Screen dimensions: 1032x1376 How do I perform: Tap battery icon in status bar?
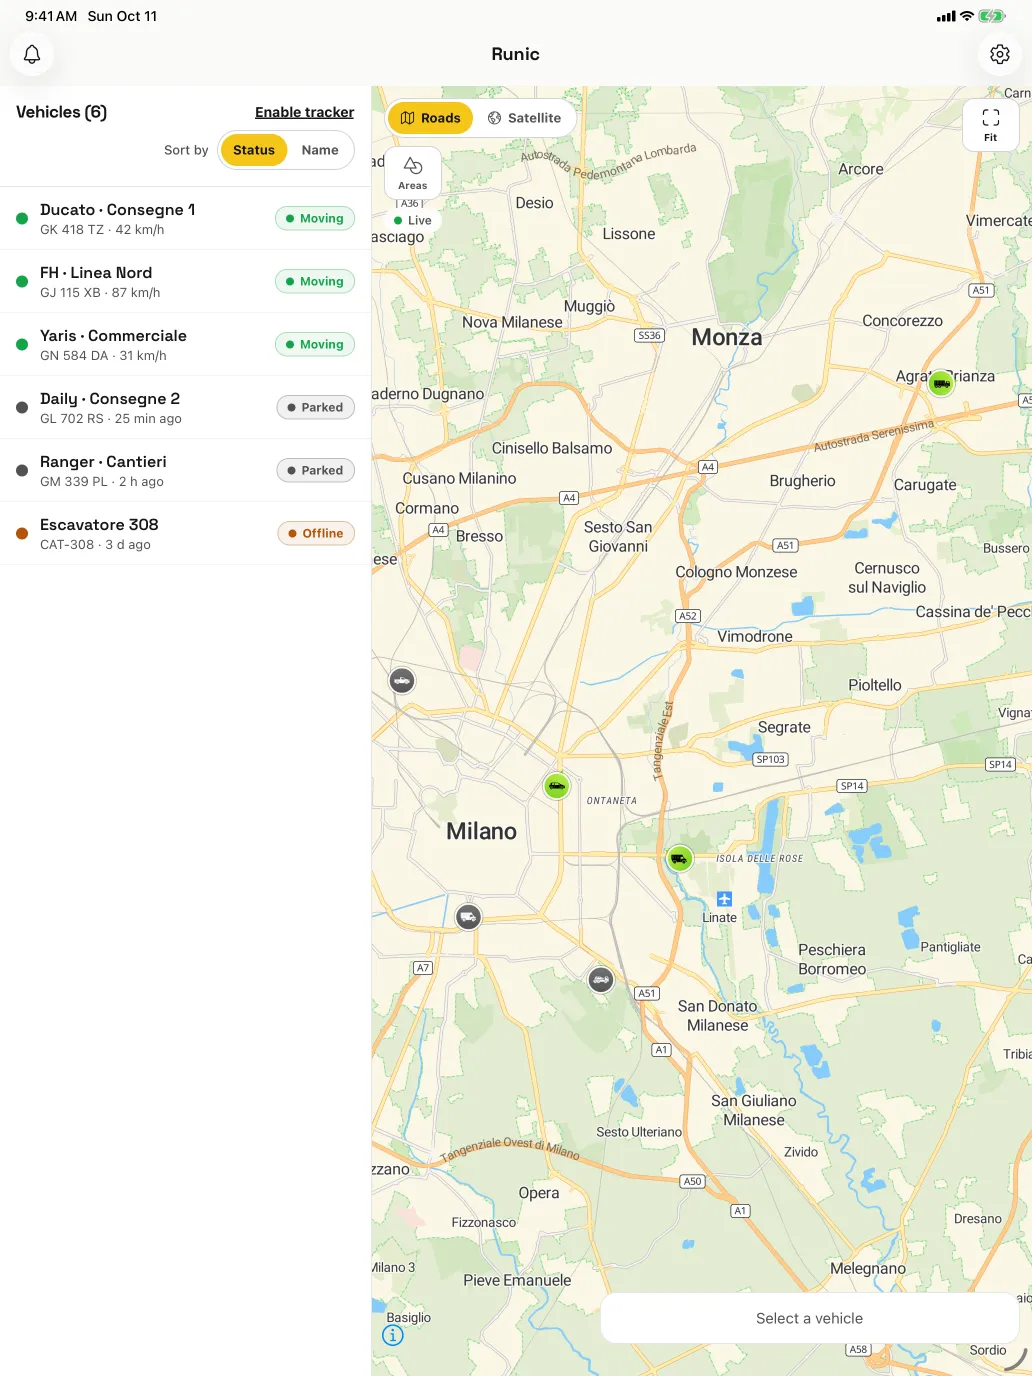click(x=992, y=16)
